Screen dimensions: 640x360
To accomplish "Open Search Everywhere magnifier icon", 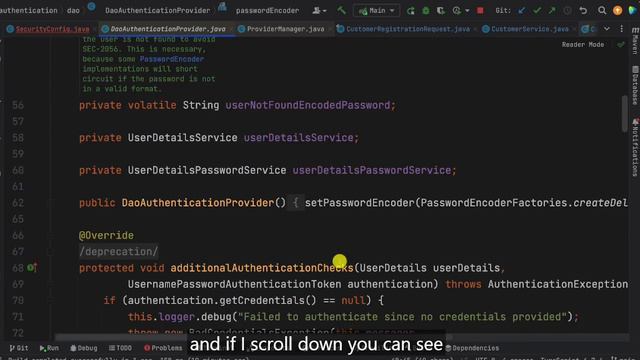I will click(602, 11).
